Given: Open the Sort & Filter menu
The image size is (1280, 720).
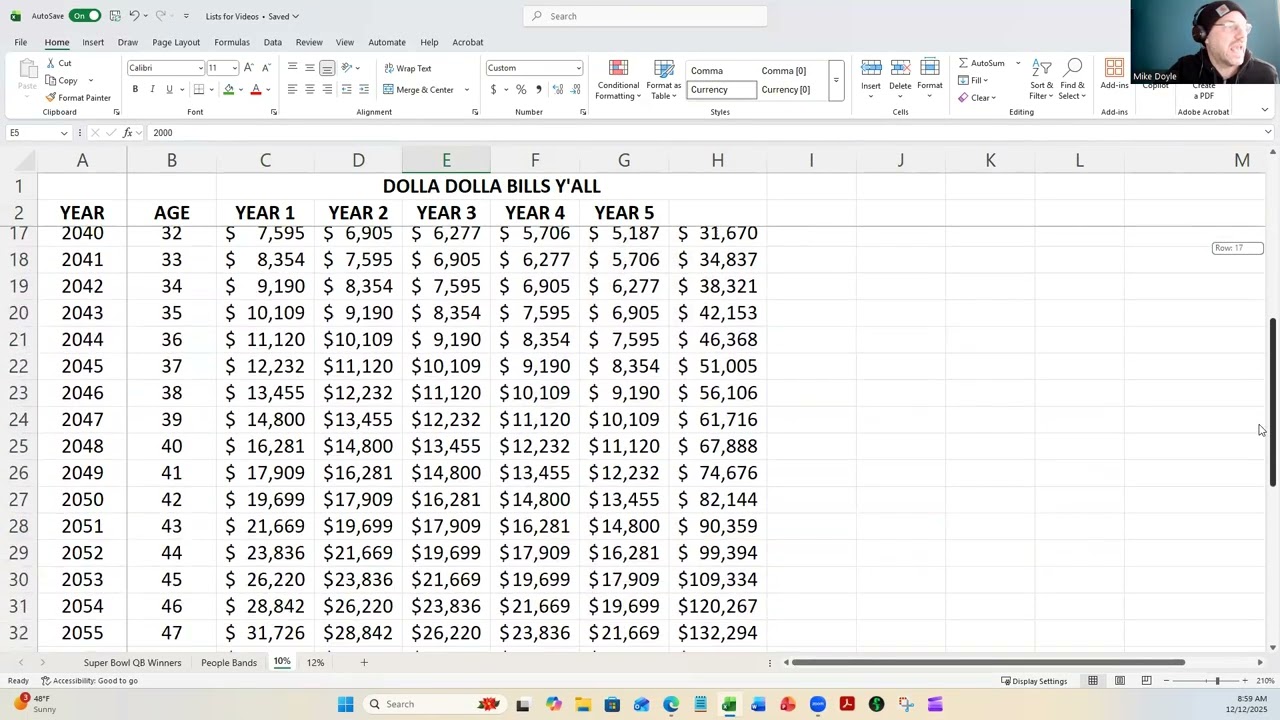Looking at the screenshot, I should click(x=1041, y=80).
